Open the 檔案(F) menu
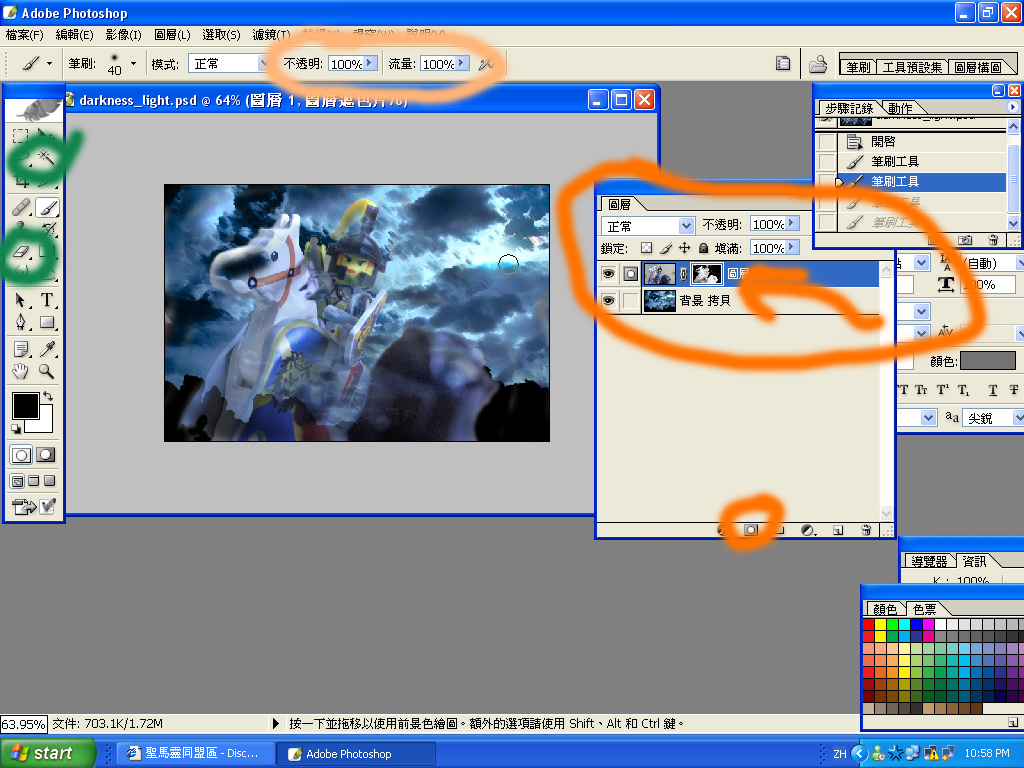Viewport: 1024px width, 768px height. point(24,35)
